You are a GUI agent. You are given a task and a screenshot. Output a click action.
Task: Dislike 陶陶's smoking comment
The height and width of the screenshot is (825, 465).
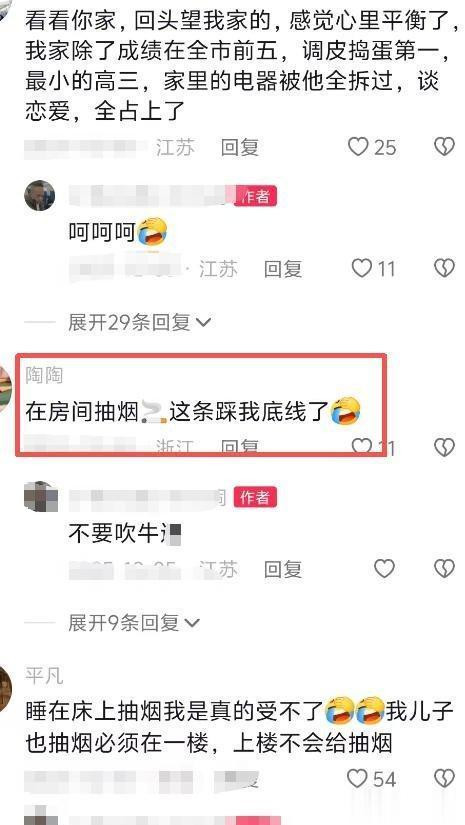[x=444, y=447]
